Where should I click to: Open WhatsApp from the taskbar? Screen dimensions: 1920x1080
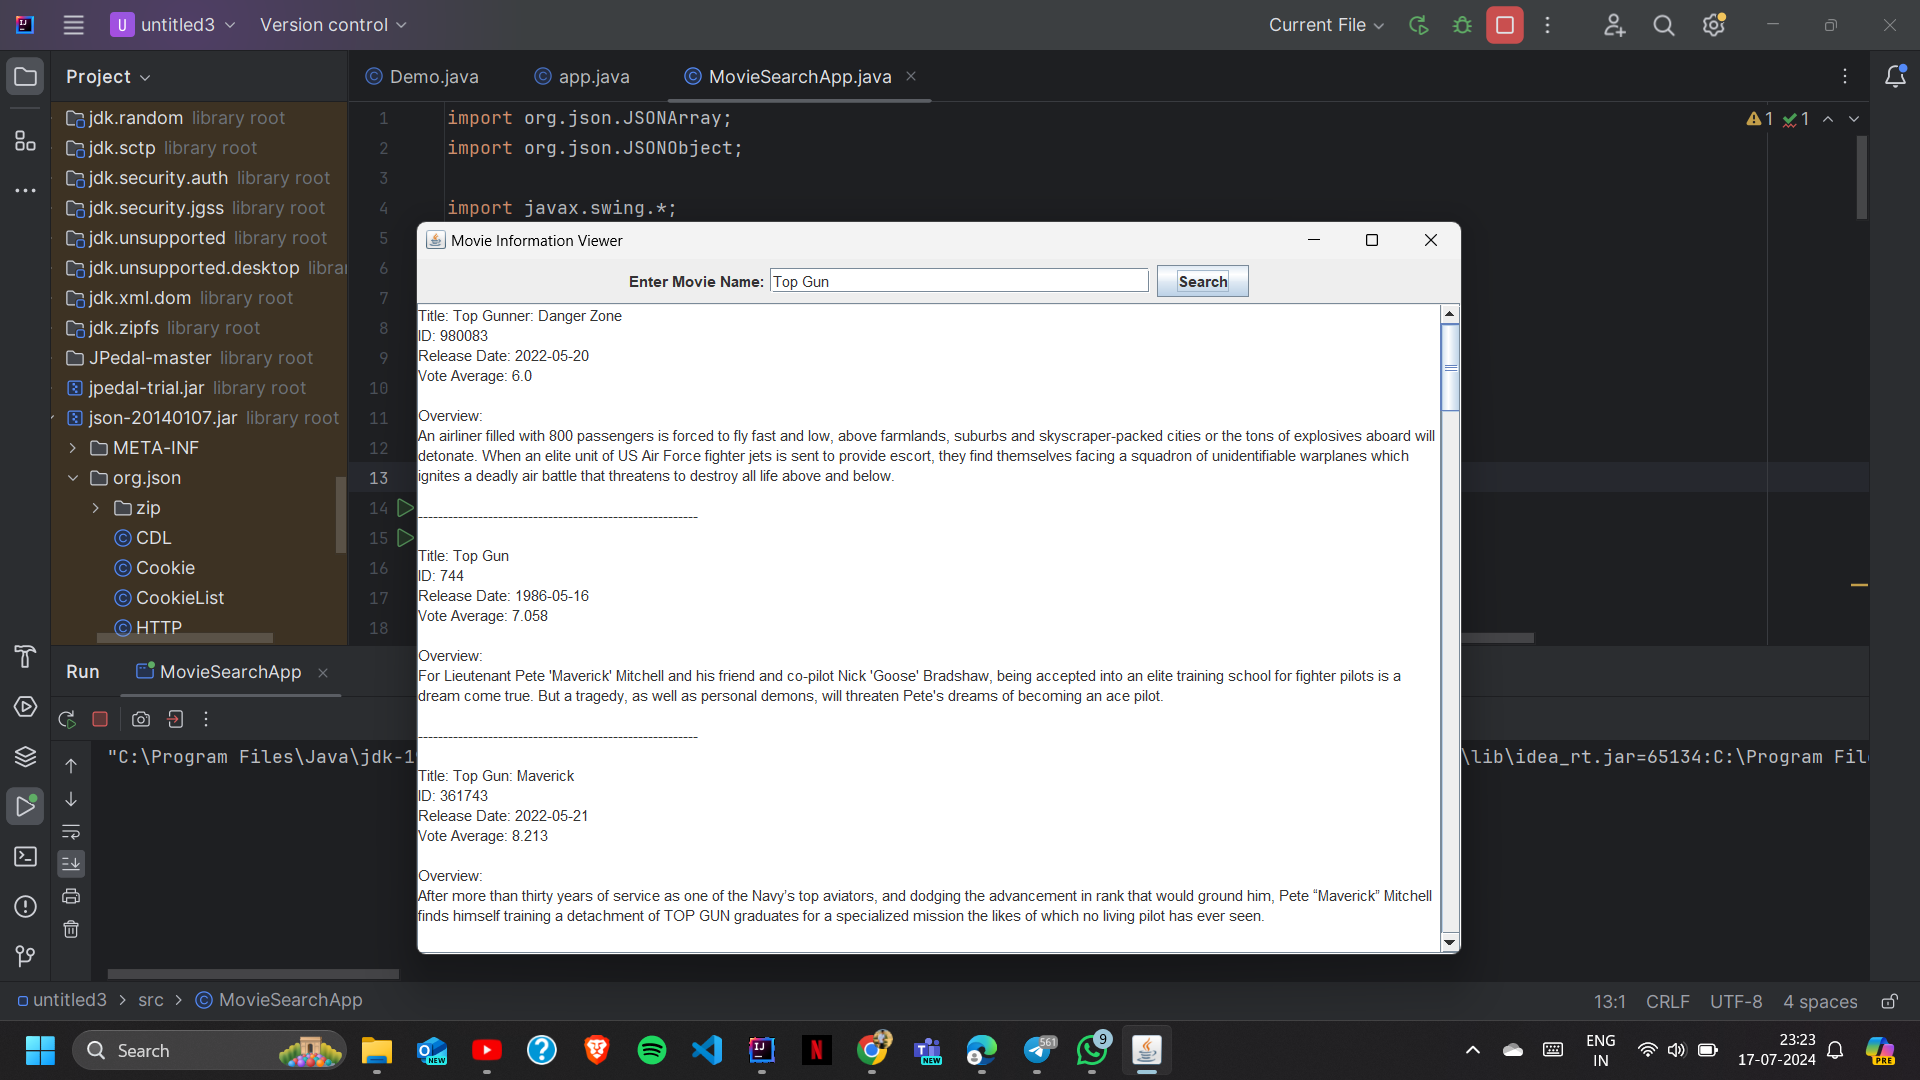coord(1092,1050)
